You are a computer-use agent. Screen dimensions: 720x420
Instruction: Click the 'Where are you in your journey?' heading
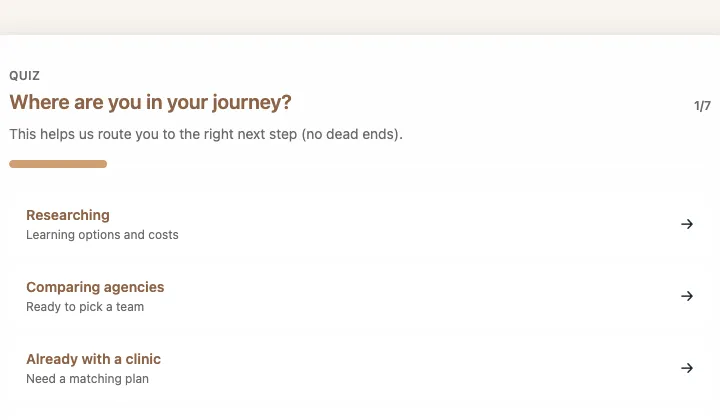[150, 102]
